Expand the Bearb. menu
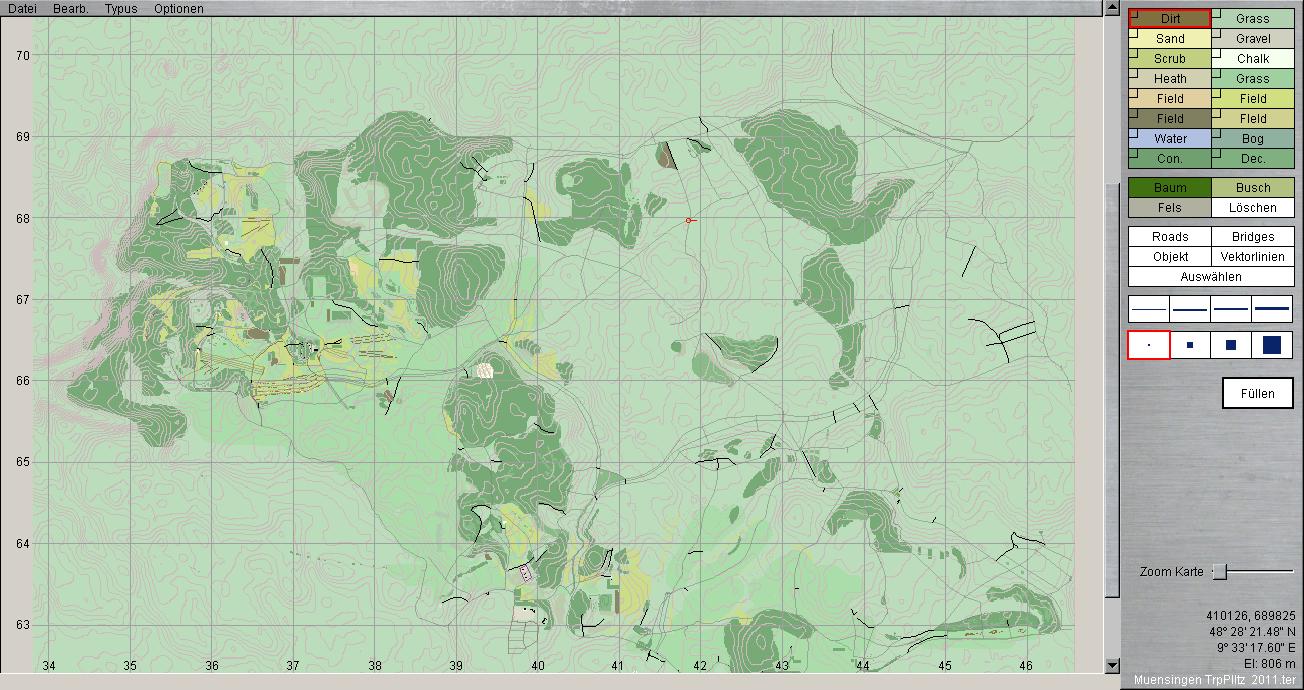This screenshot has width=1304, height=690. [x=71, y=9]
